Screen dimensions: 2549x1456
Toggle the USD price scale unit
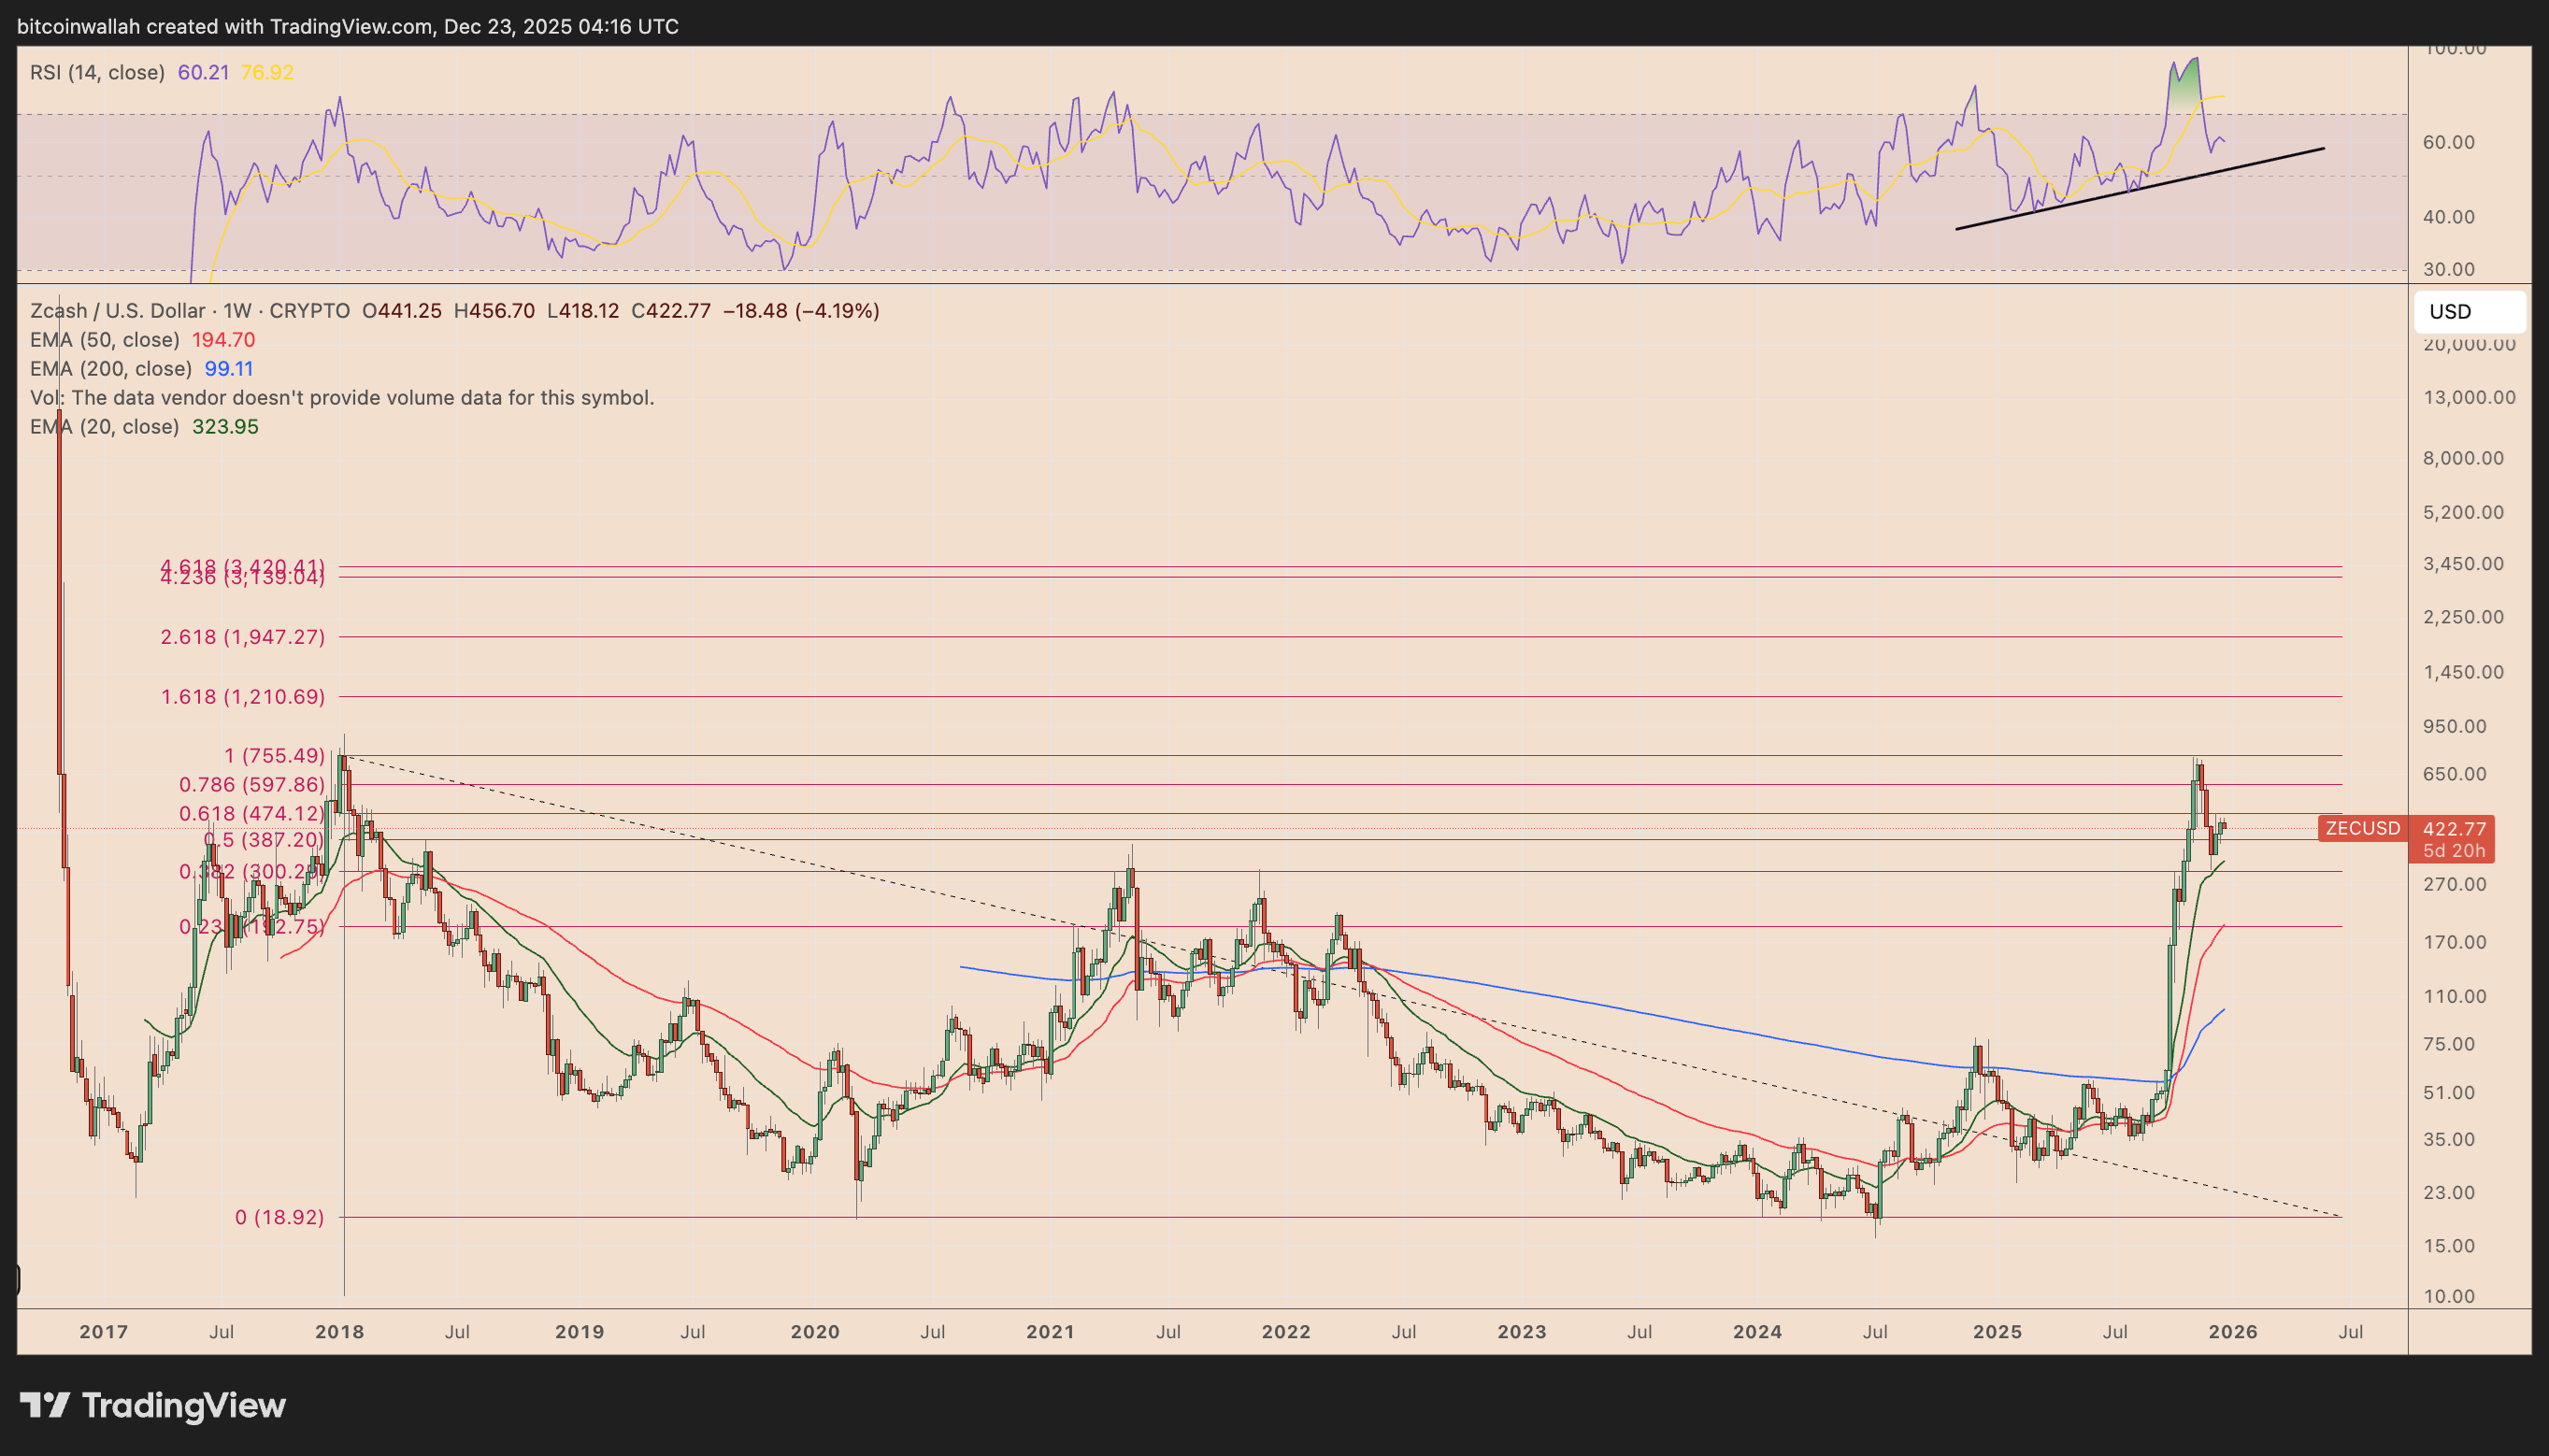click(2468, 311)
